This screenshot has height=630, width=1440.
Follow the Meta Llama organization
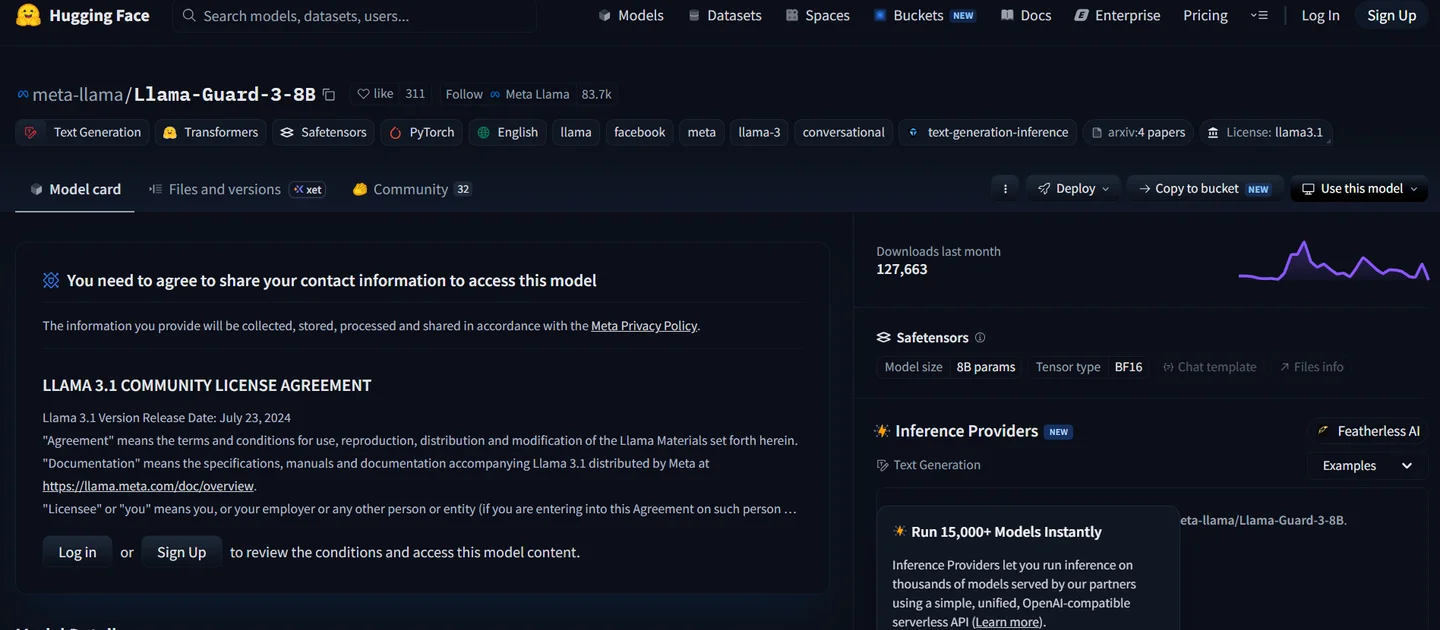click(464, 94)
